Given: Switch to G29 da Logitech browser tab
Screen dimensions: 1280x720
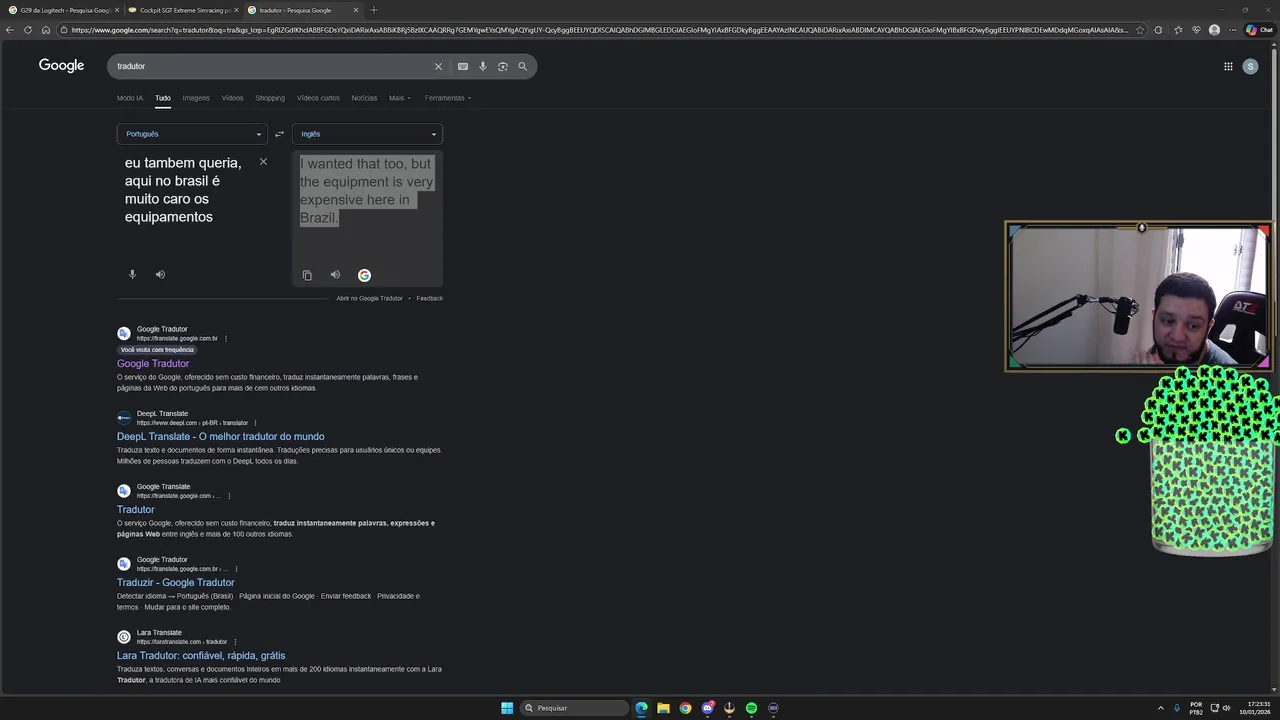Looking at the screenshot, I should click(62, 10).
